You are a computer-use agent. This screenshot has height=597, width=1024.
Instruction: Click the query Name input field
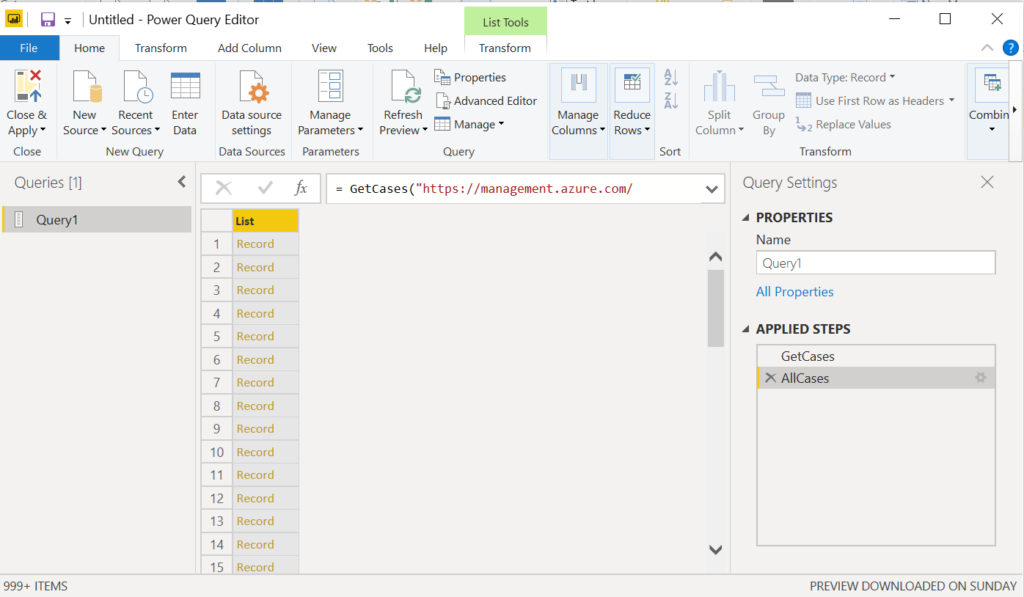[x=875, y=263]
